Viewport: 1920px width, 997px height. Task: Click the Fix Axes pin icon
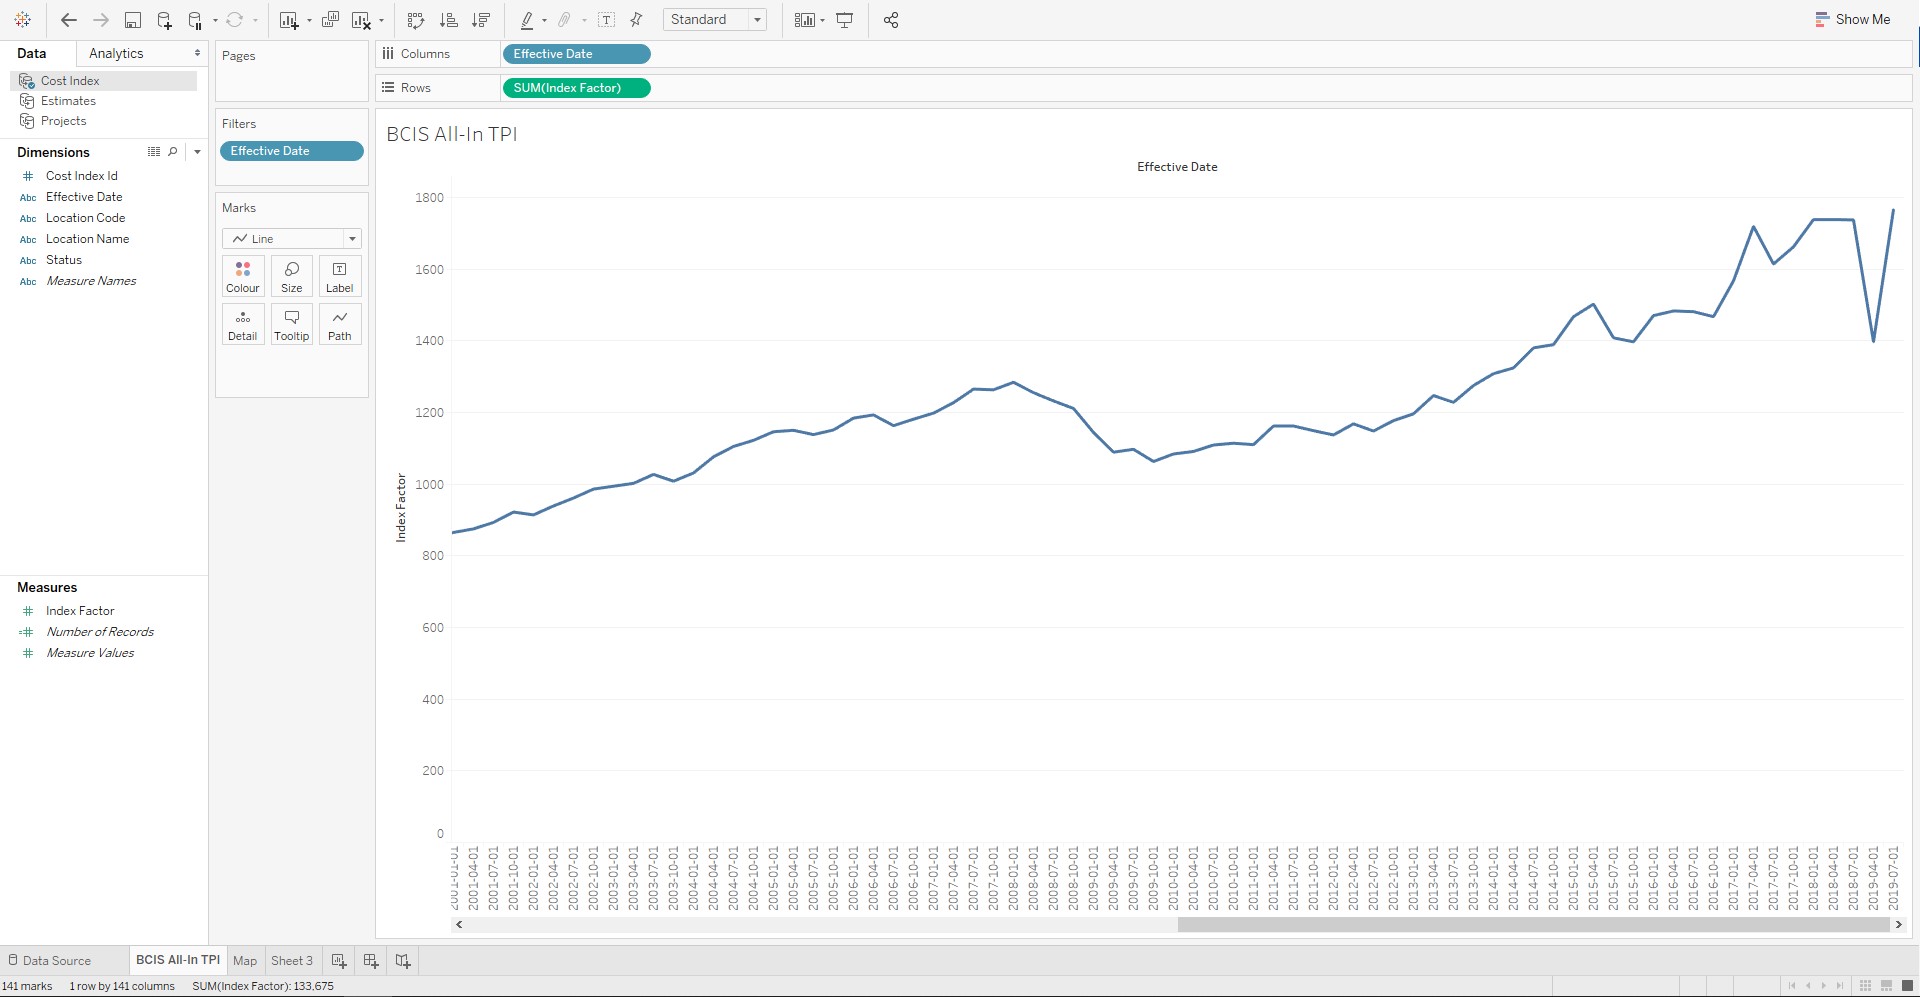(x=636, y=20)
